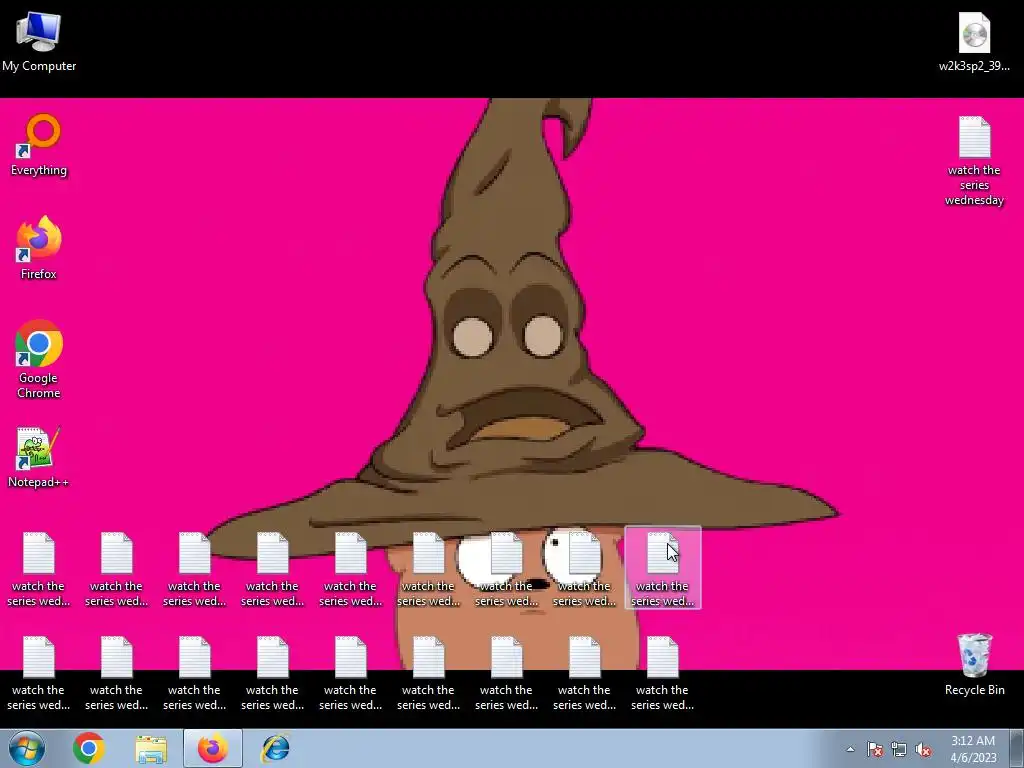1024x768 pixels.
Task: Click the Show desktop button
Action: (x=1018, y=748)
